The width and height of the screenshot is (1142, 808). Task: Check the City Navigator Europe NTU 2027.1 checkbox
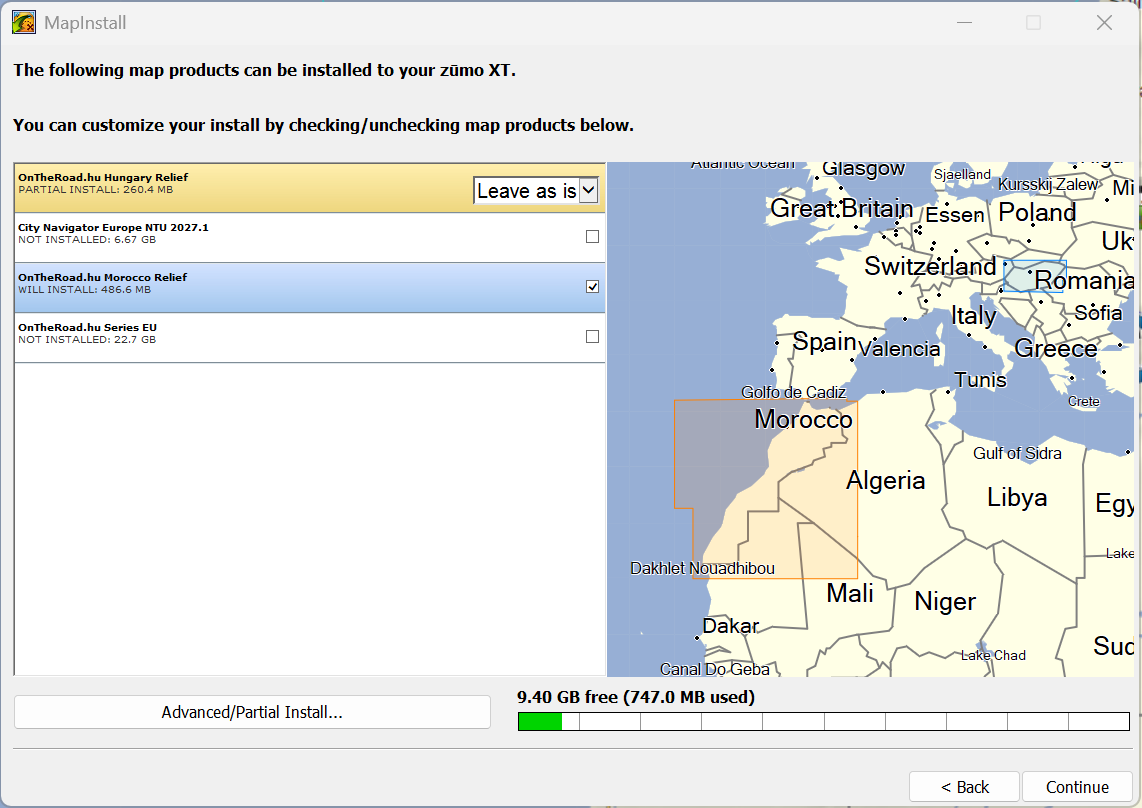click(x=592, y=237)
